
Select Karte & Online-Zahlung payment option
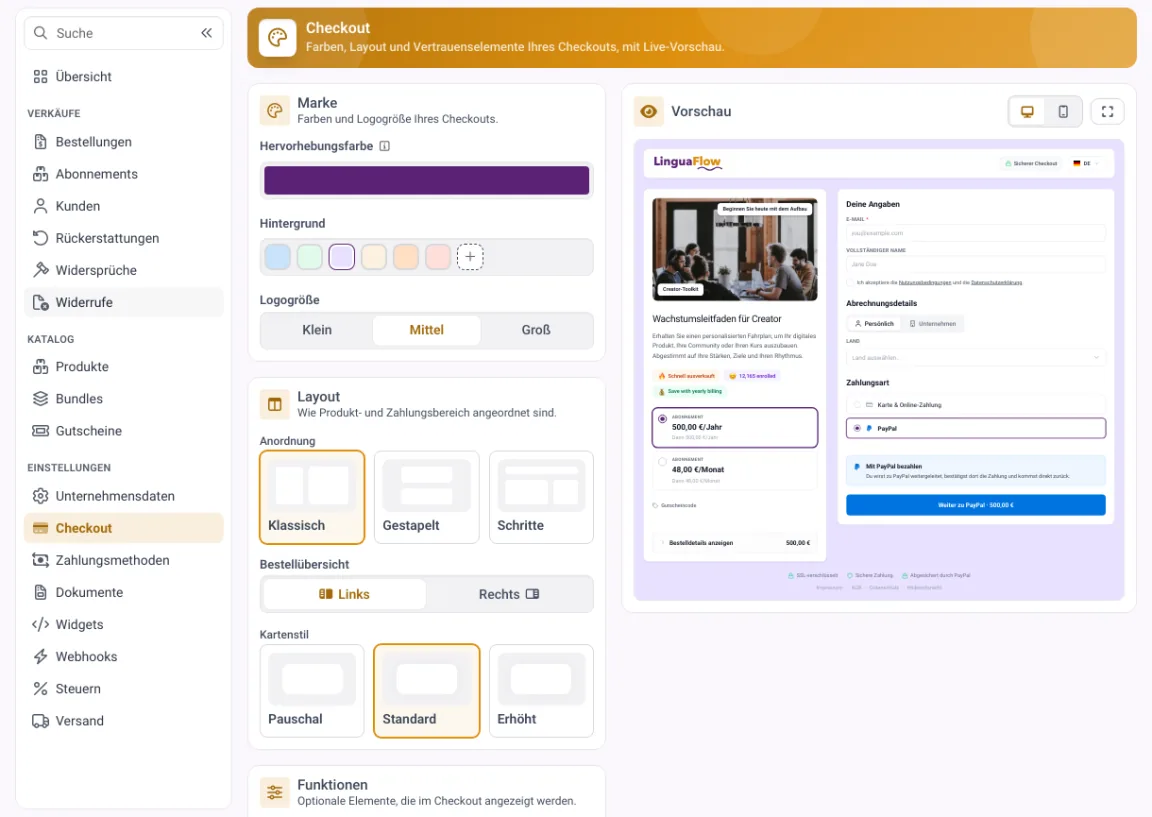[x=976, y=405]
